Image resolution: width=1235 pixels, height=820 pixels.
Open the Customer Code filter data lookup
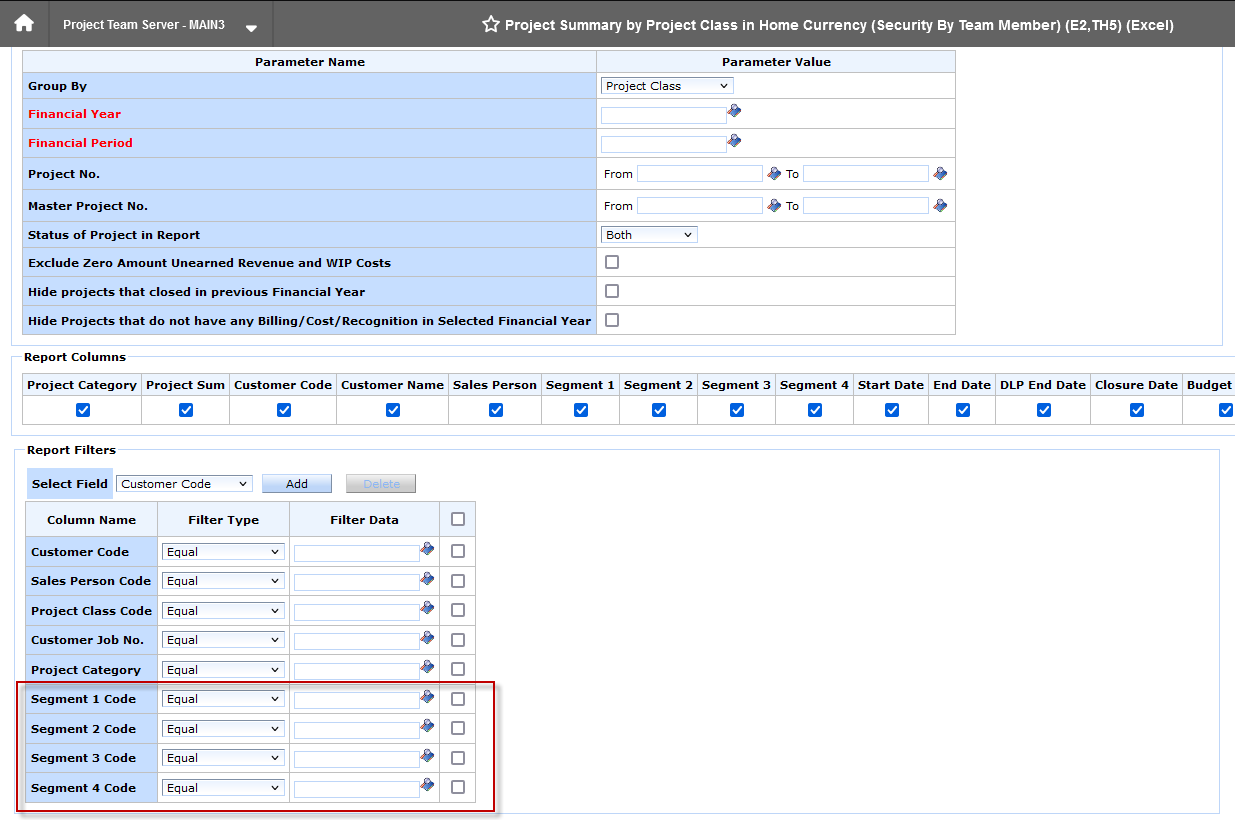click(427, 548)
